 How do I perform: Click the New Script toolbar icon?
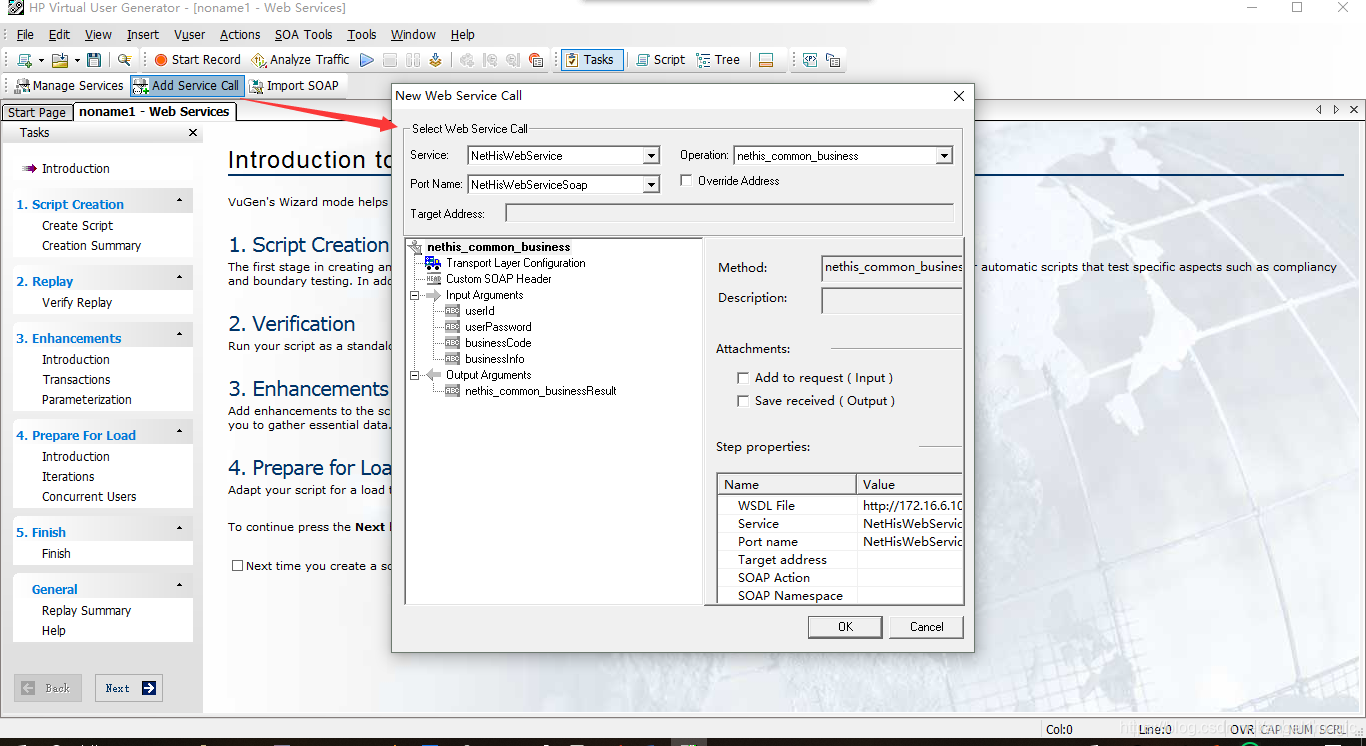click(24, 60)
